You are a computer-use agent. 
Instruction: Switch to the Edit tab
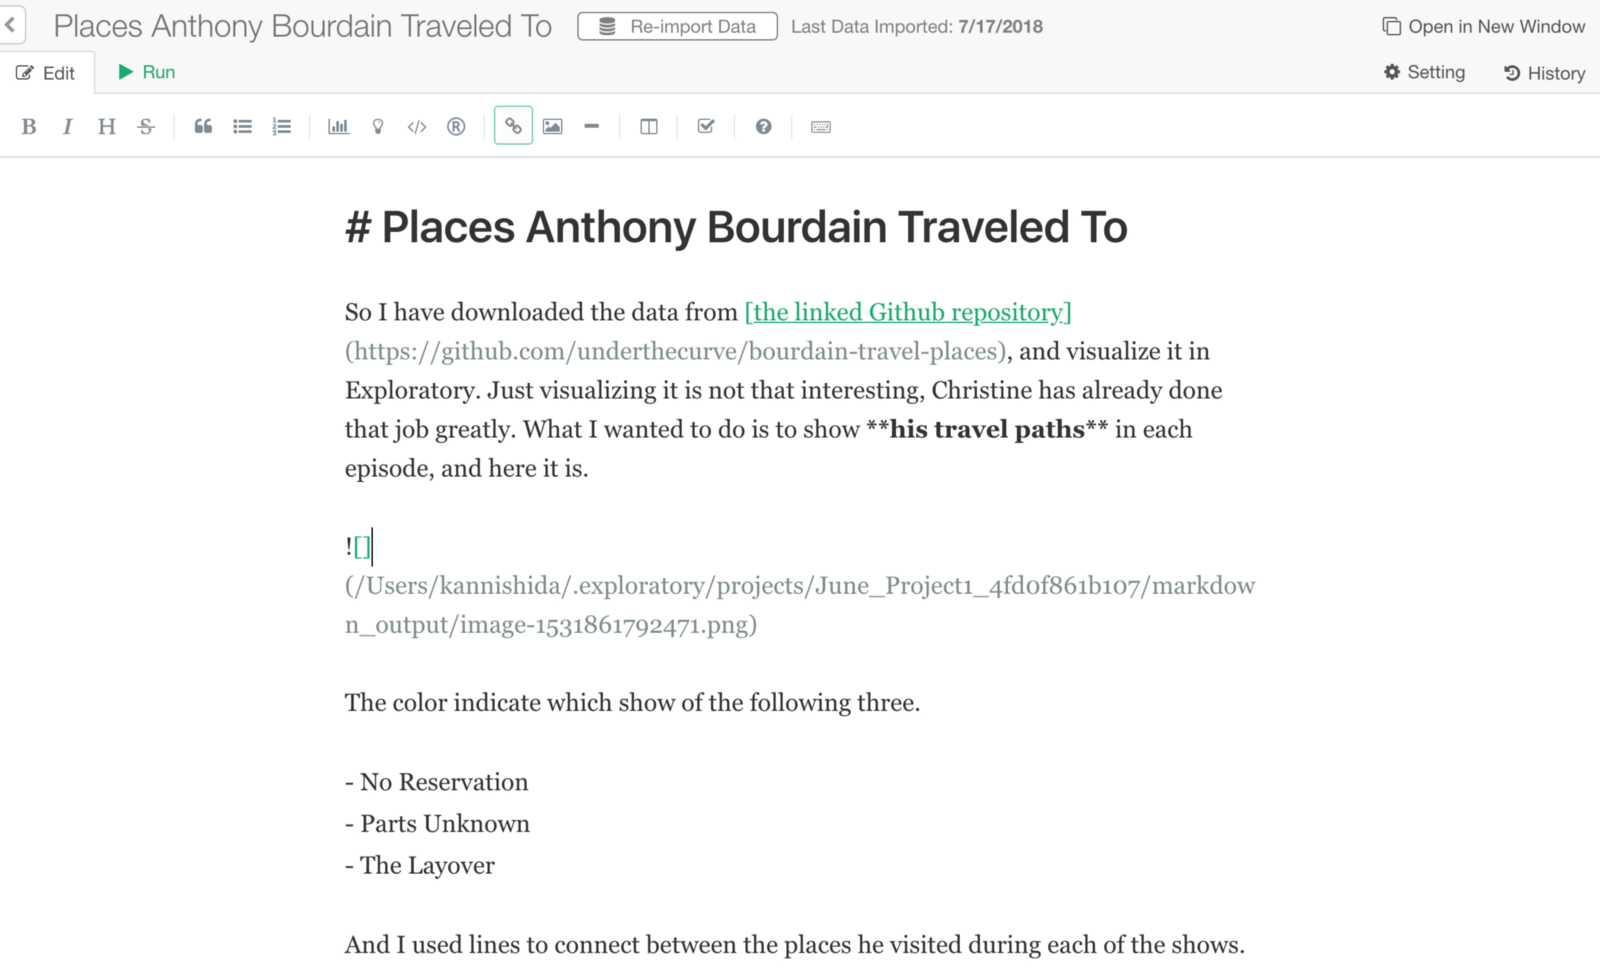point(46,73)
